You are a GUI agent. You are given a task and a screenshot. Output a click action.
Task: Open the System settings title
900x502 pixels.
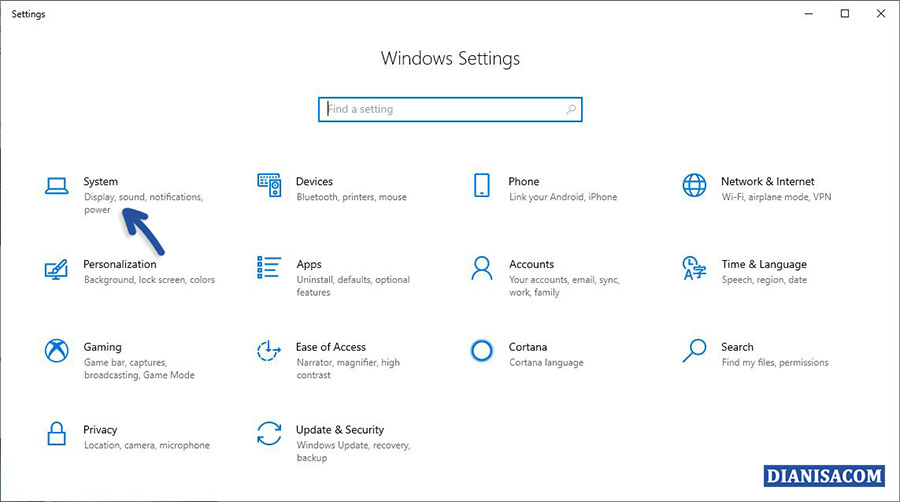[x=100, y=181]
